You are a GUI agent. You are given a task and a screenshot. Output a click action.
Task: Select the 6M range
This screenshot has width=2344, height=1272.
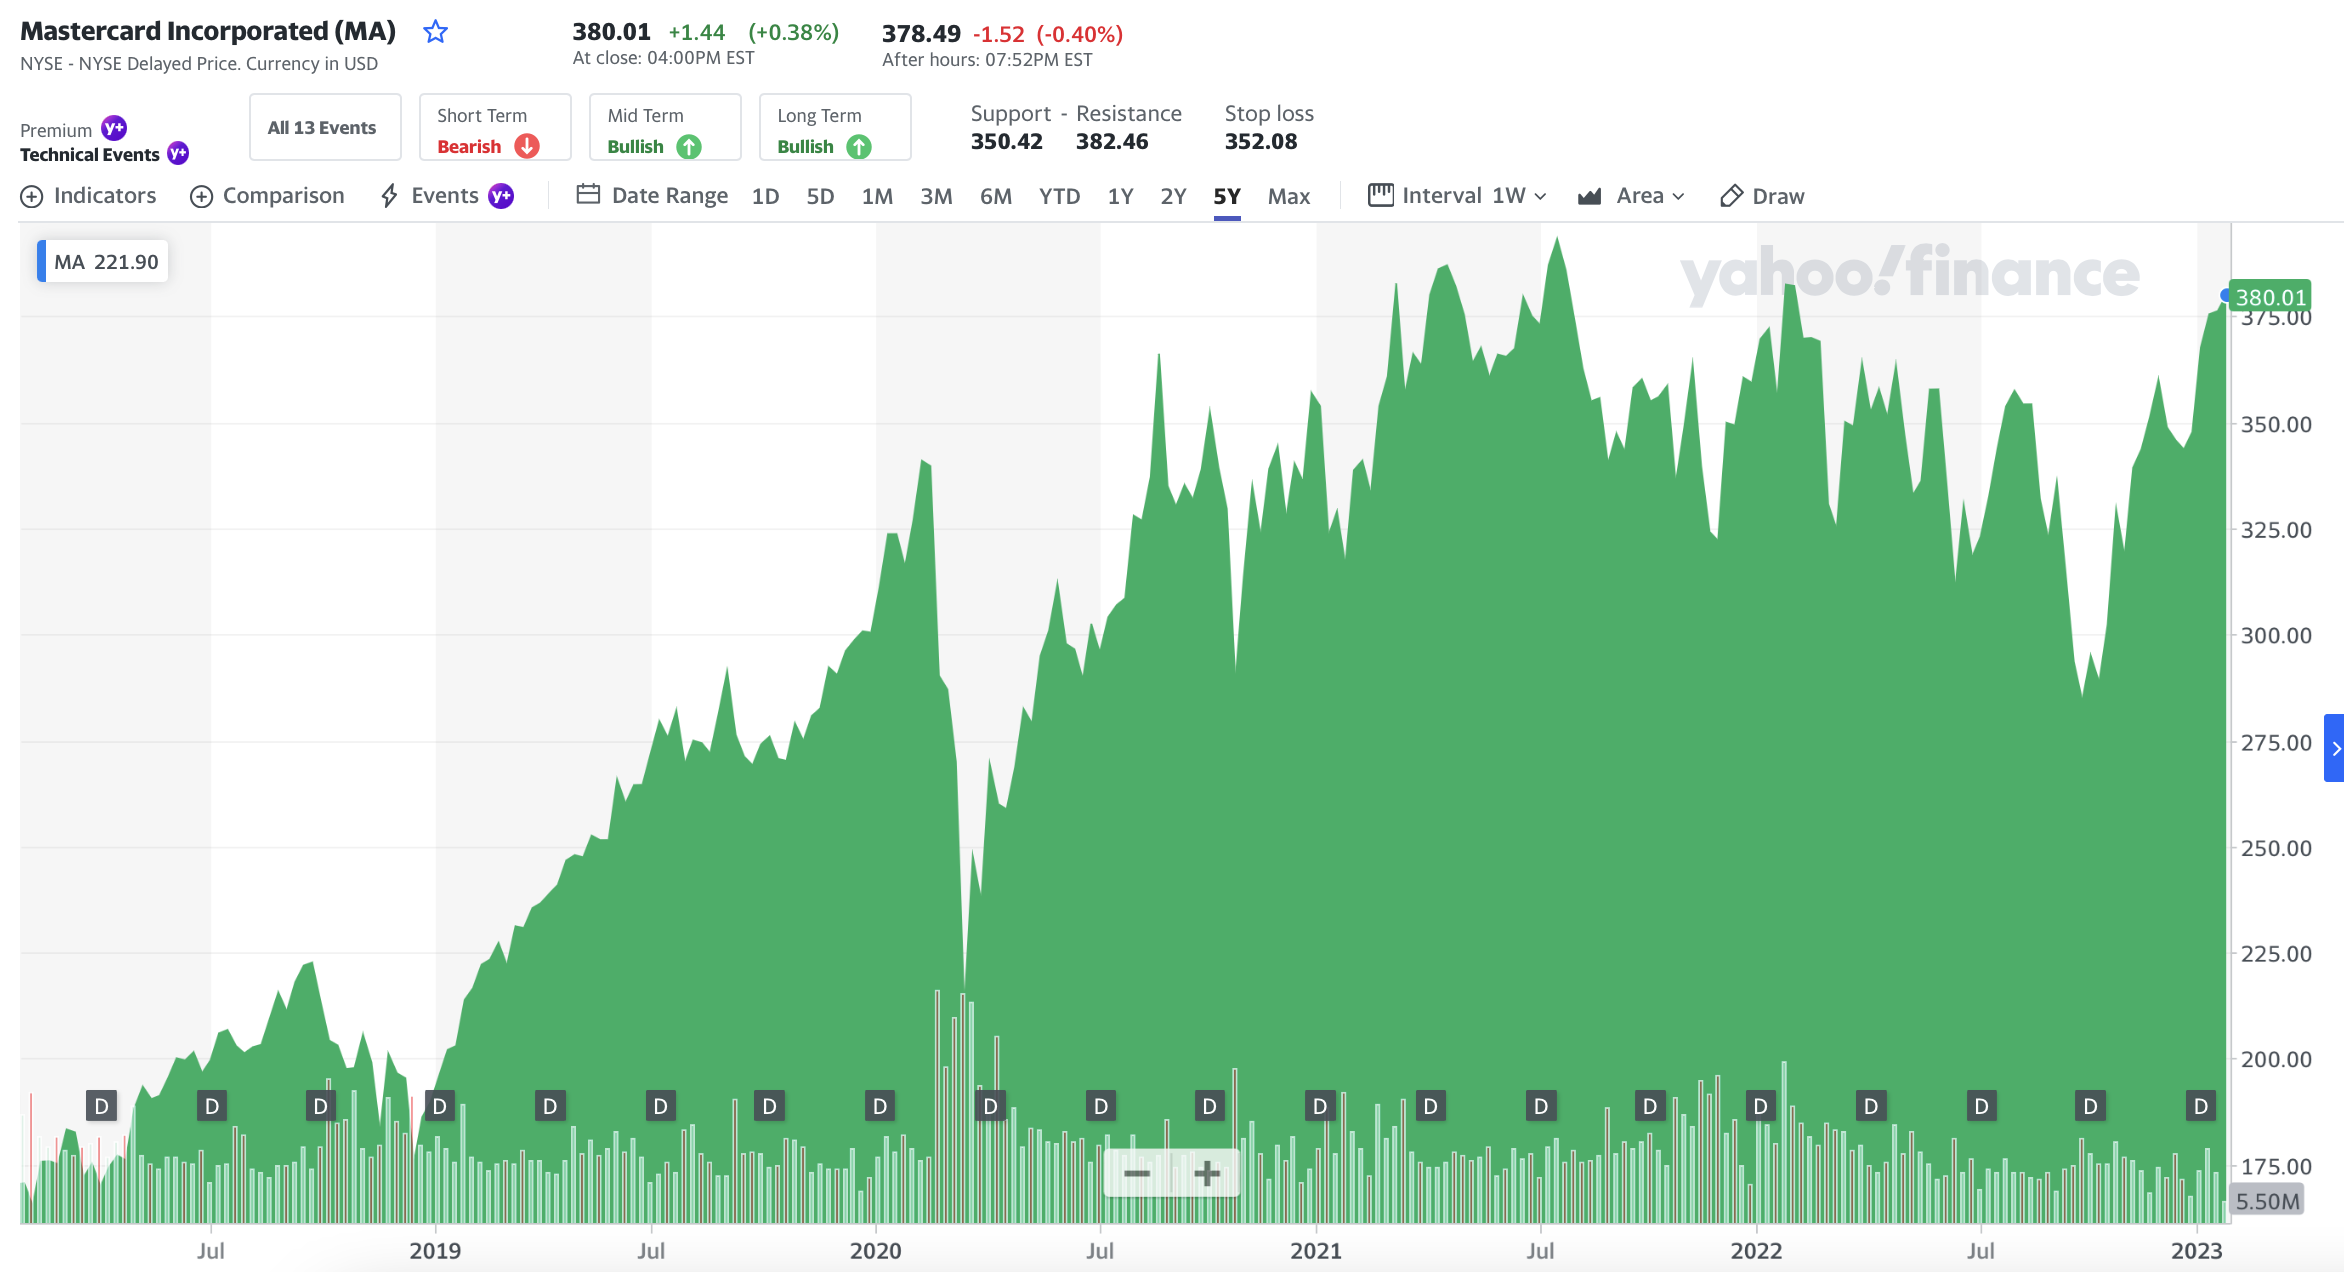pos(996,197)
